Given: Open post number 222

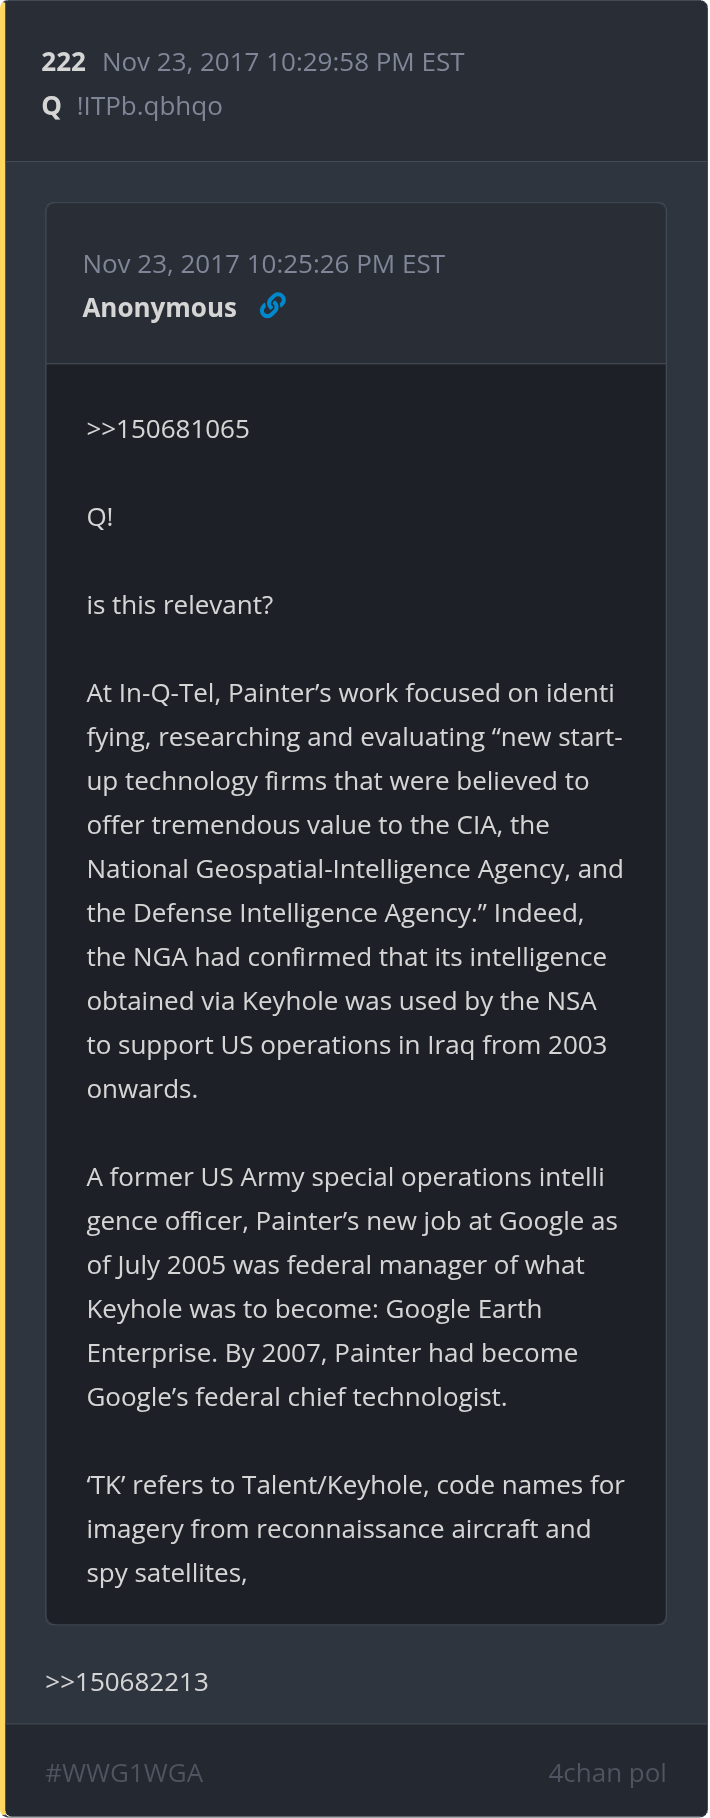Looking at the screenshot, I should pyautogui.click(x=63, y=62).
